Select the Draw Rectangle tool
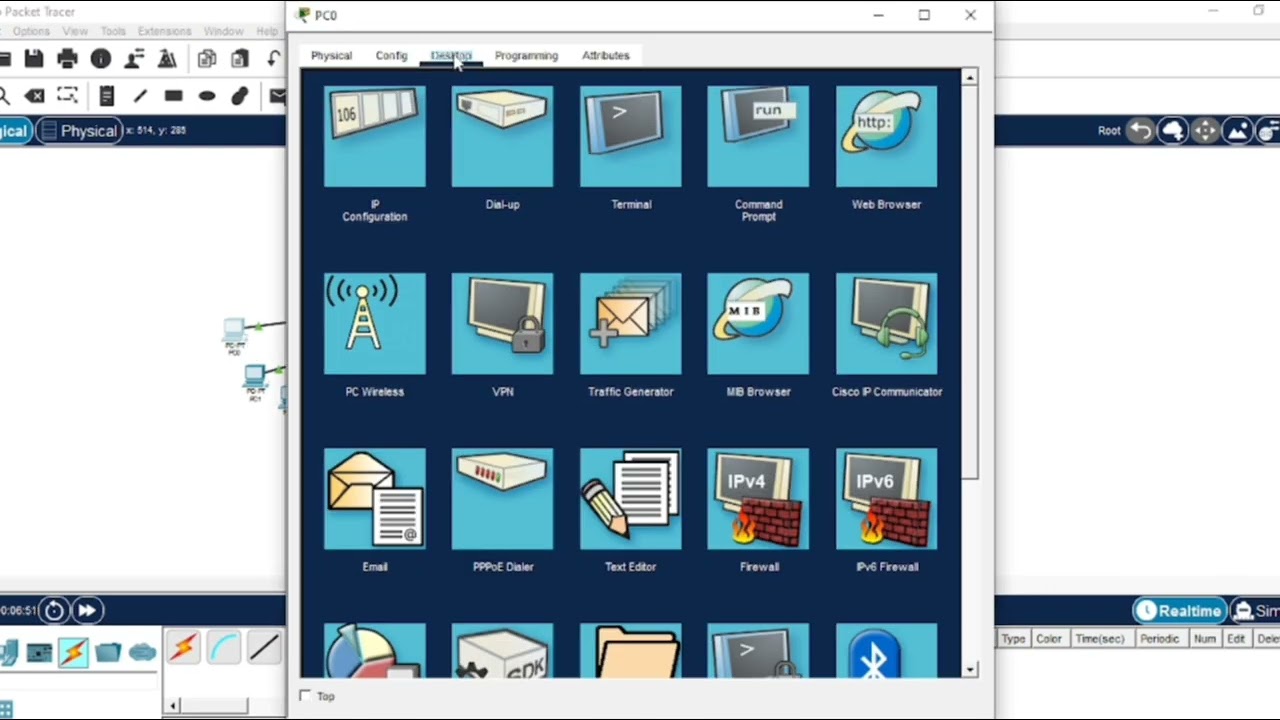This screenshot has width=1280, height=720. coord(173,96)
